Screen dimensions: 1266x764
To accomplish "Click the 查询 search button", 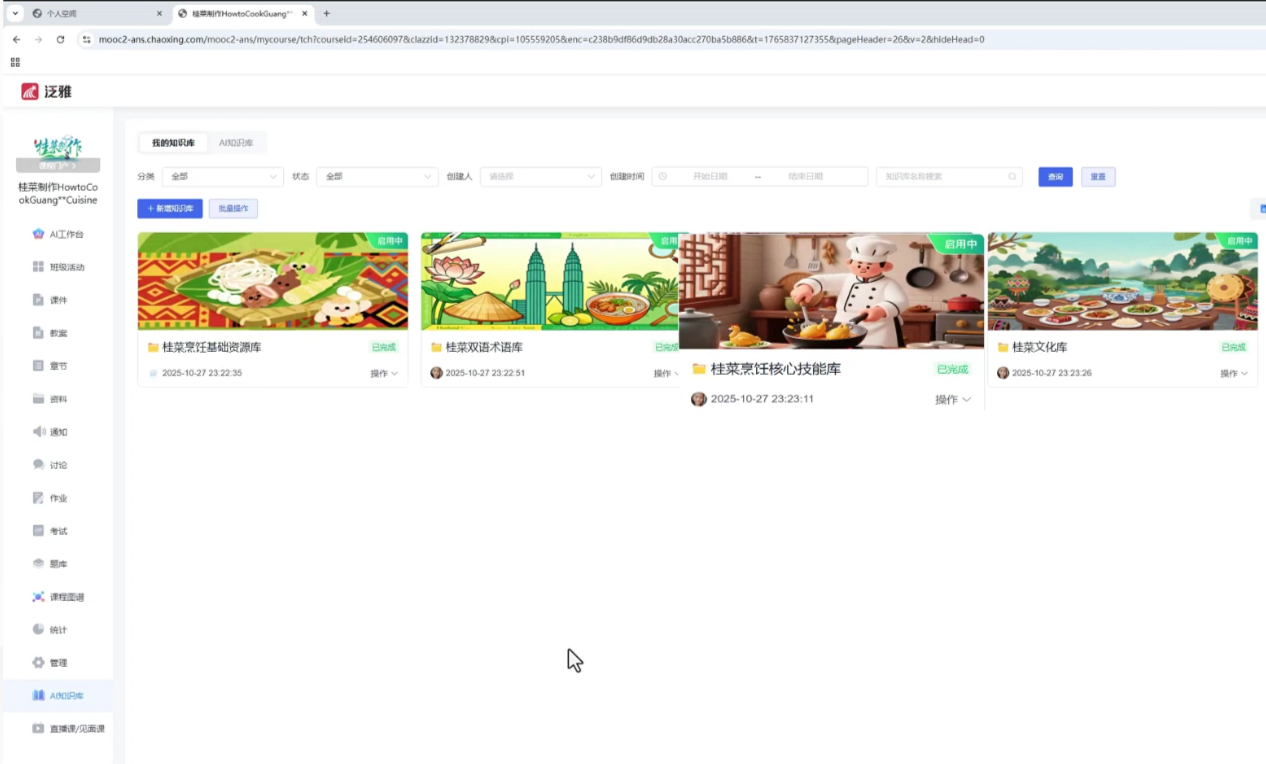I will pos(1054,176).
